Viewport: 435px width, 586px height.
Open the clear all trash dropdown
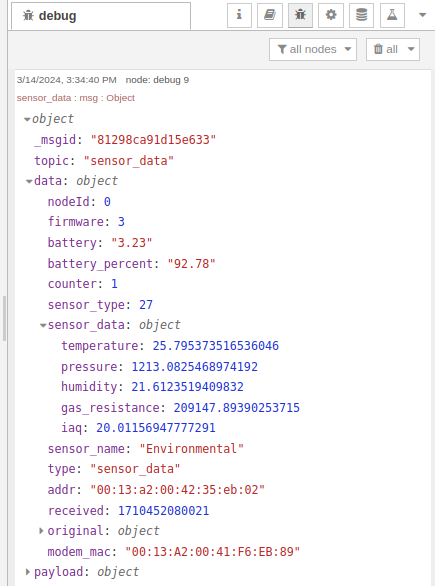393,49
